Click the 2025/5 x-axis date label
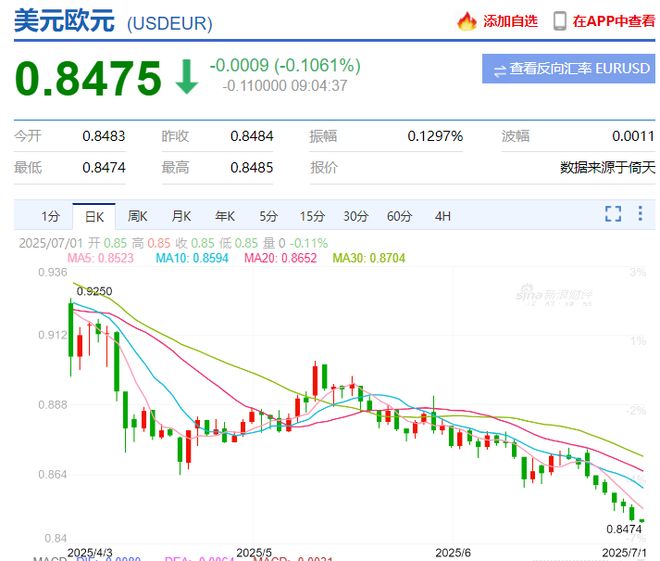The height and width of the screenshot is (561, 660). 254,552
